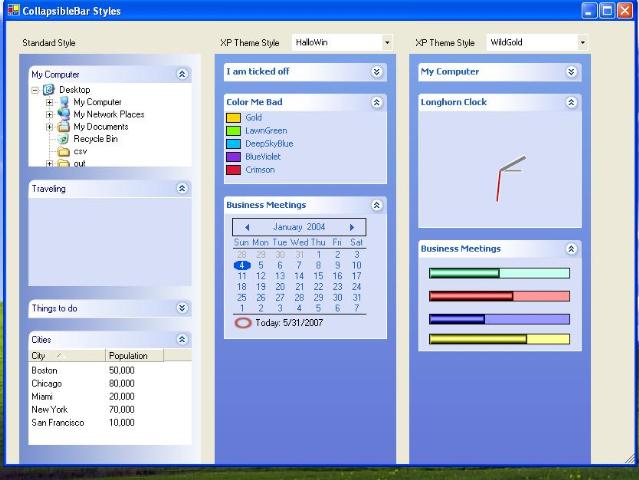Viewport: 639px width, 480px height.
Task: Expand the 'I am ticked off' panel
Action: [x=377, y=72]
